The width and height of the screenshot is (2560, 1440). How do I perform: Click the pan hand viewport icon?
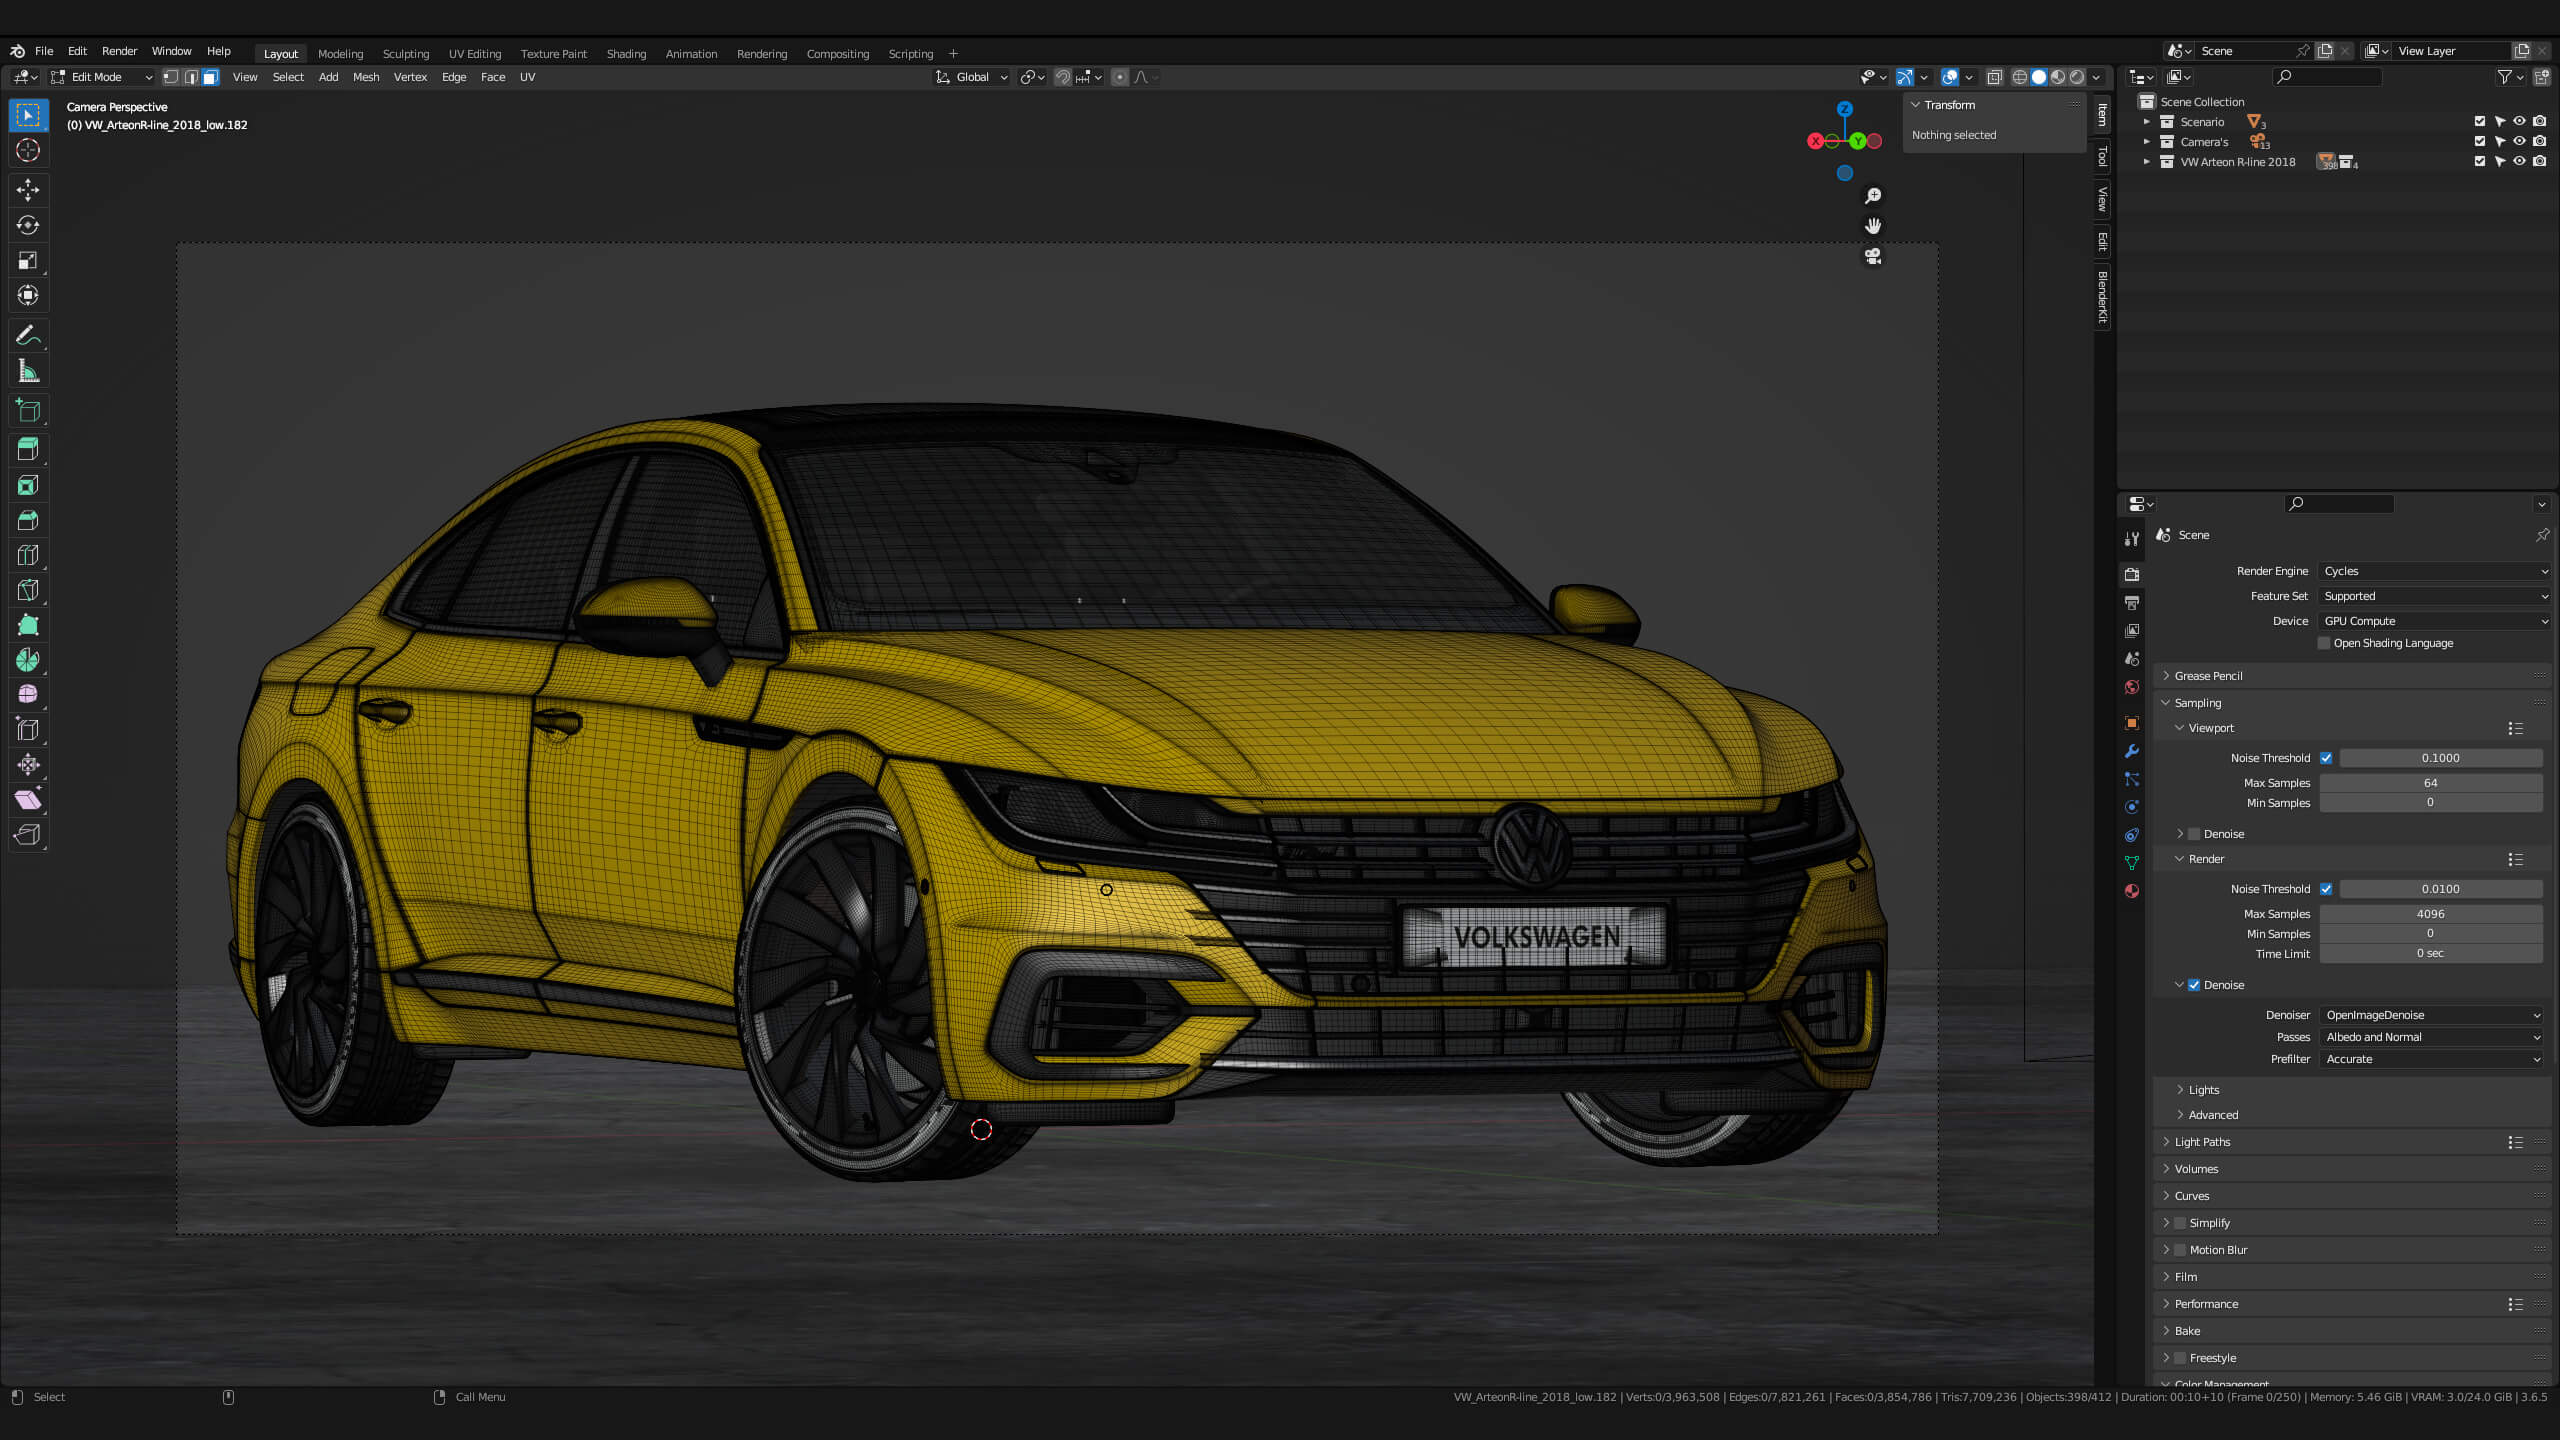[1873, 226]
